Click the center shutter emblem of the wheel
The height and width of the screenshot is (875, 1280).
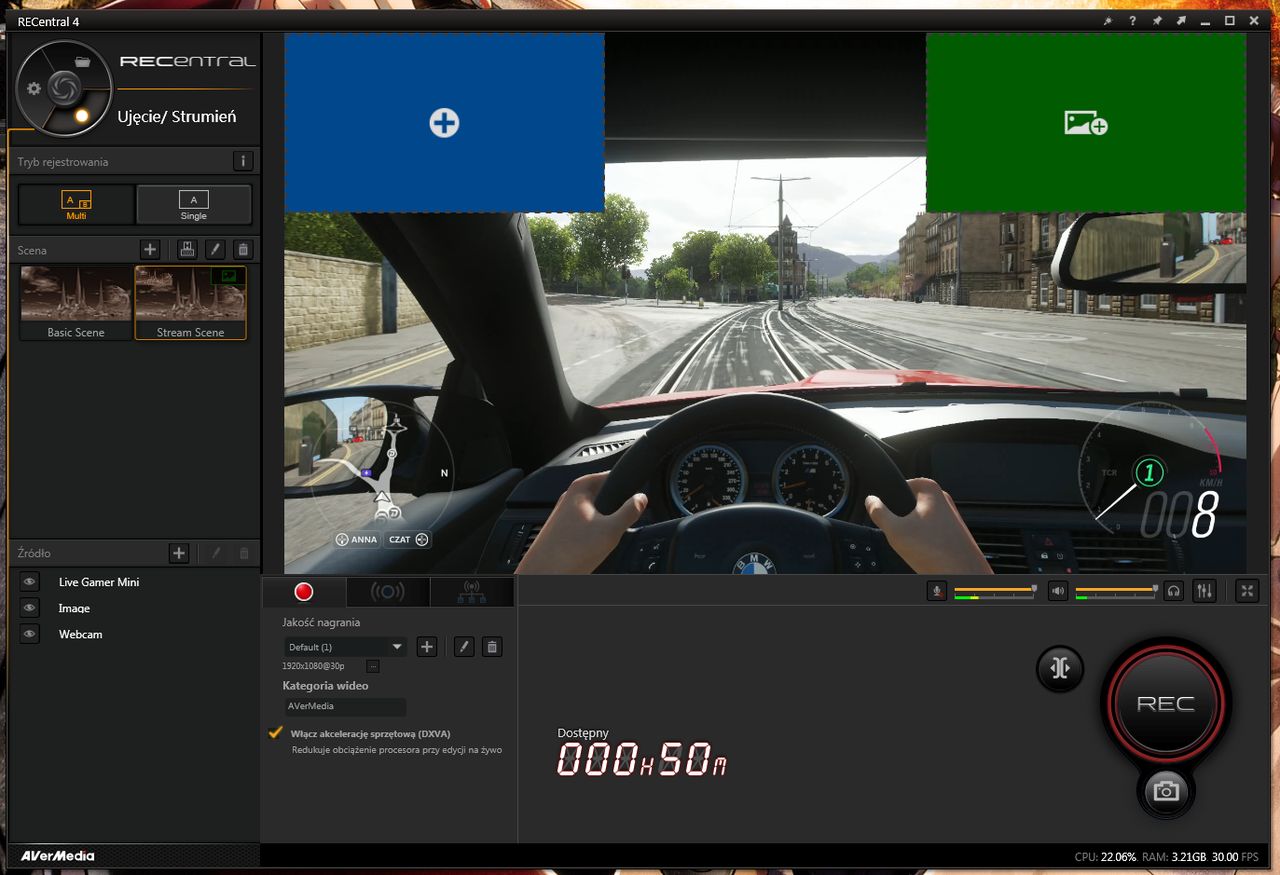64,88
